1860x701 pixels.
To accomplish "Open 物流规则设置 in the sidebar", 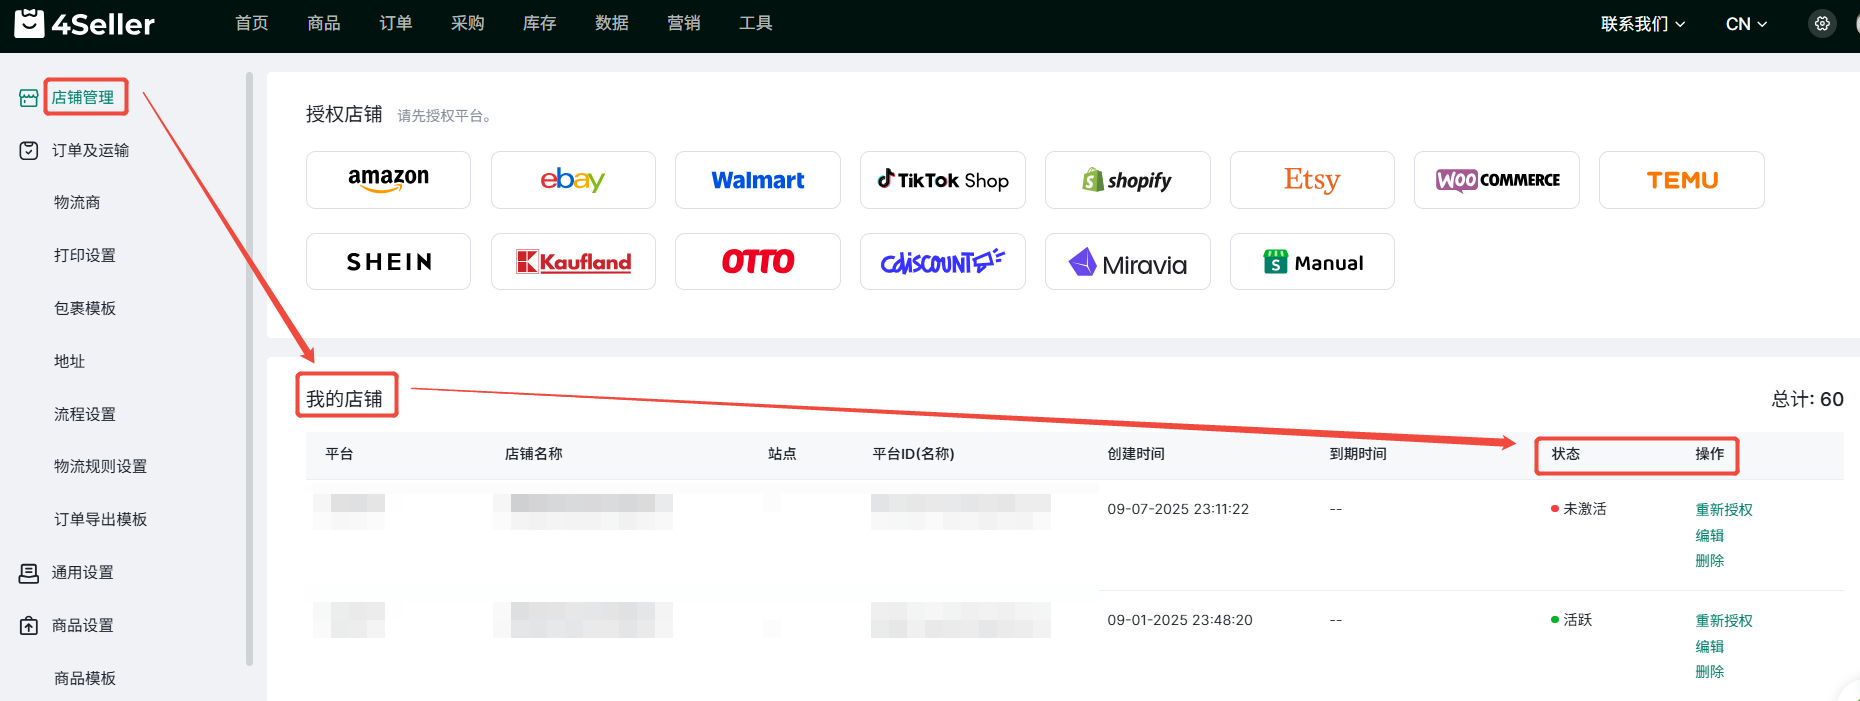I will tap(100, 467).
